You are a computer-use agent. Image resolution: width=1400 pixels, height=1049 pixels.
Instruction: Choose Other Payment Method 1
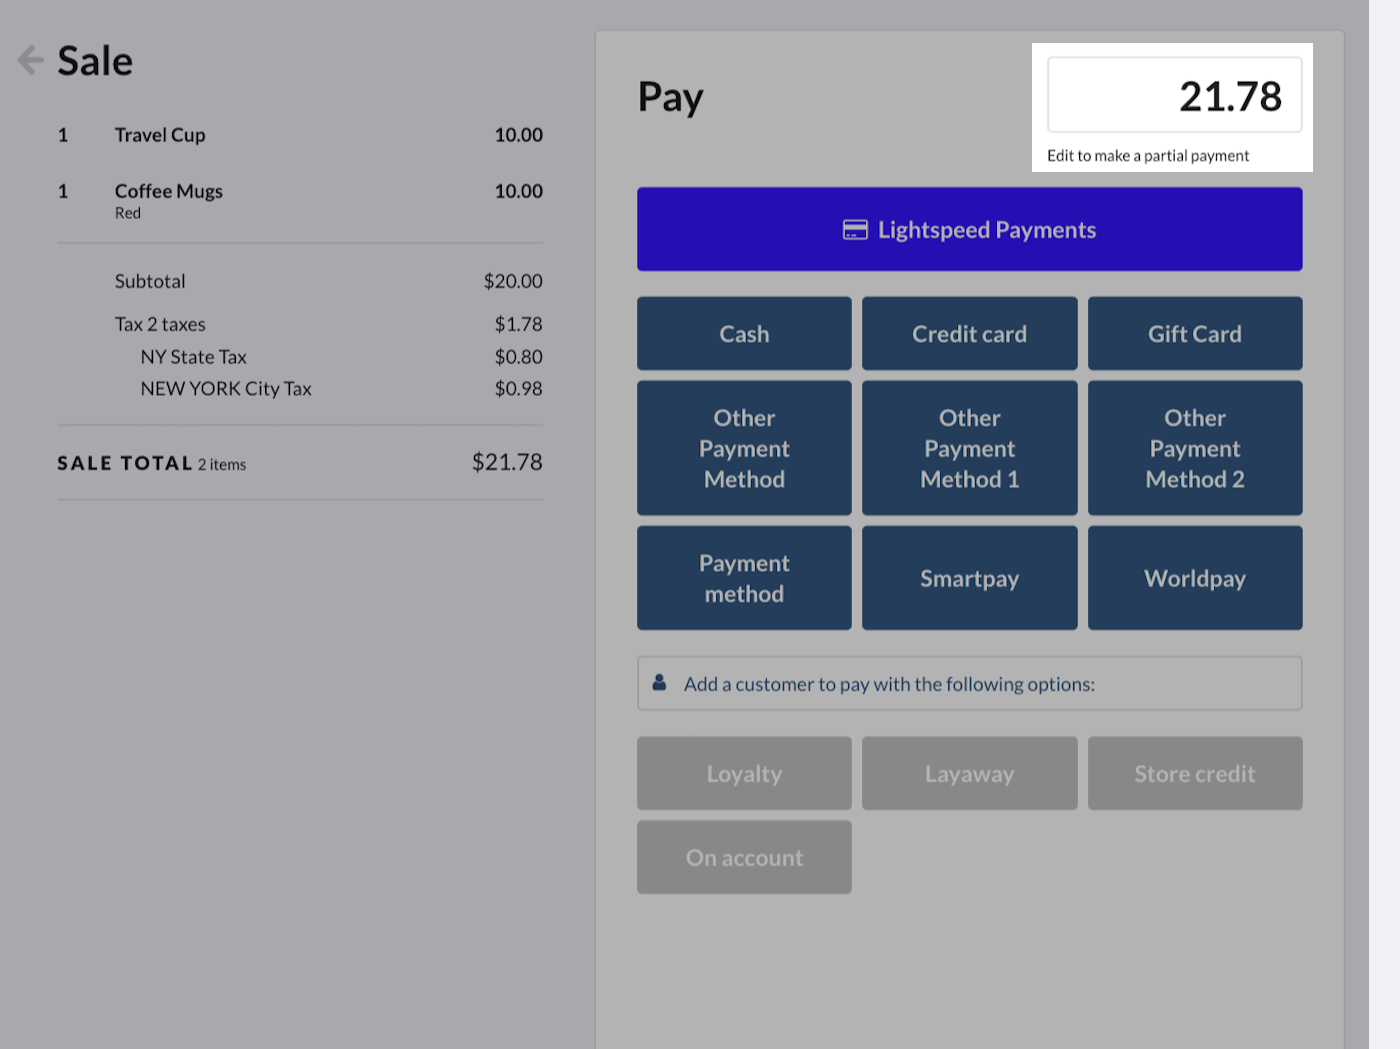[969, 448]
